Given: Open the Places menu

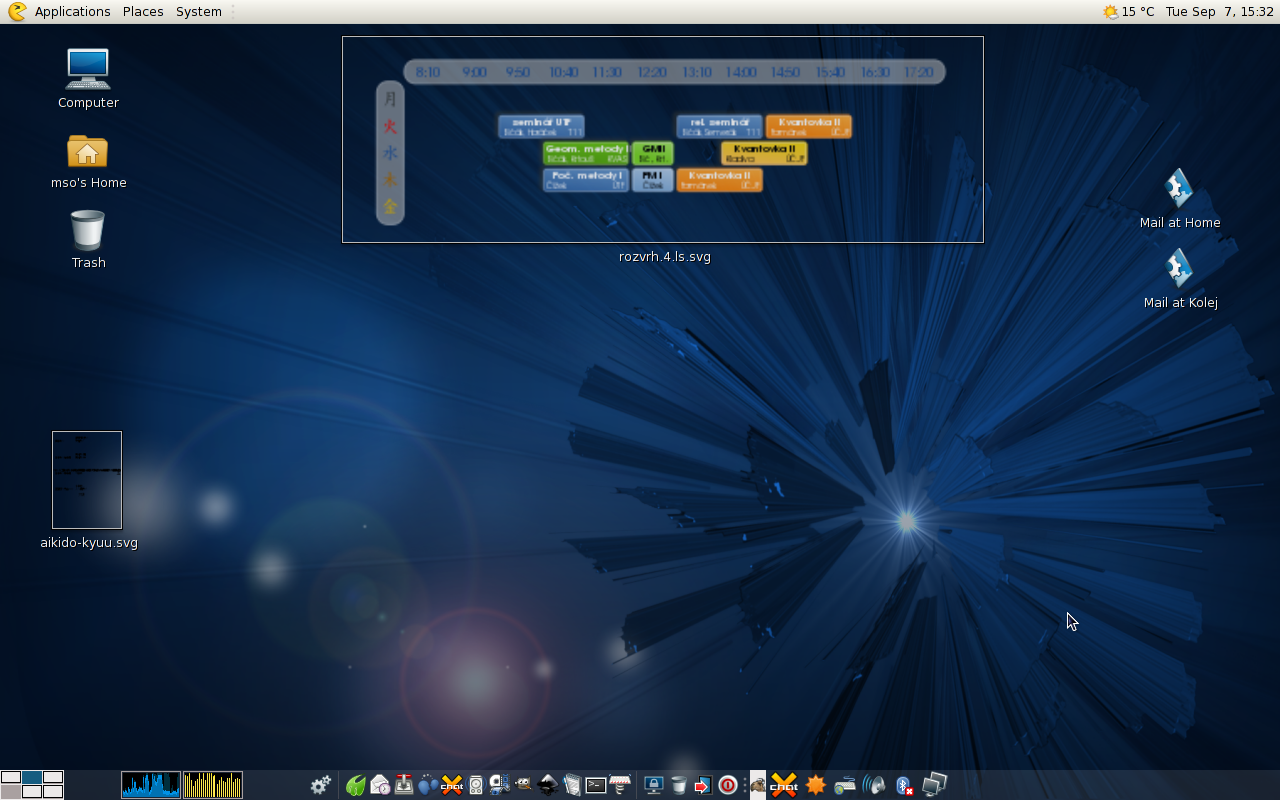Looking at the screenshot, I should pos(143,12).
